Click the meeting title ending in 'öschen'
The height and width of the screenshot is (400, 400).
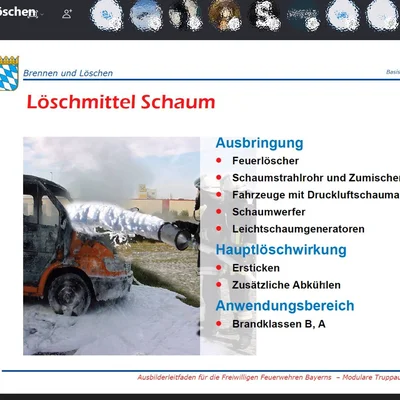tap(17, 11)
